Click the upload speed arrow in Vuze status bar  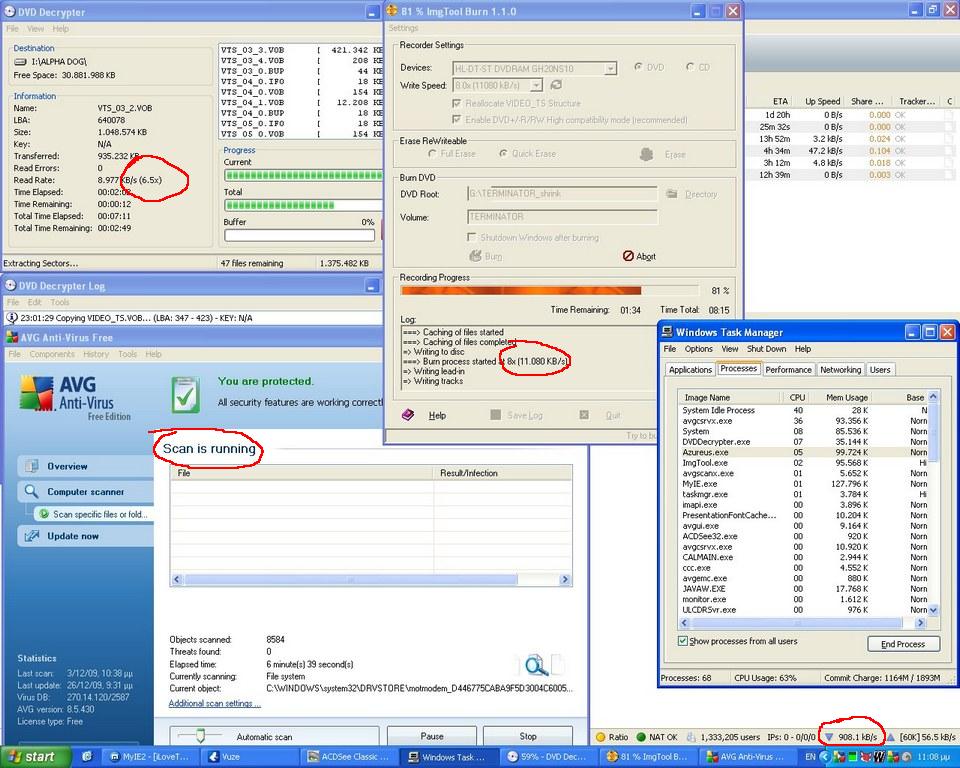891,737
